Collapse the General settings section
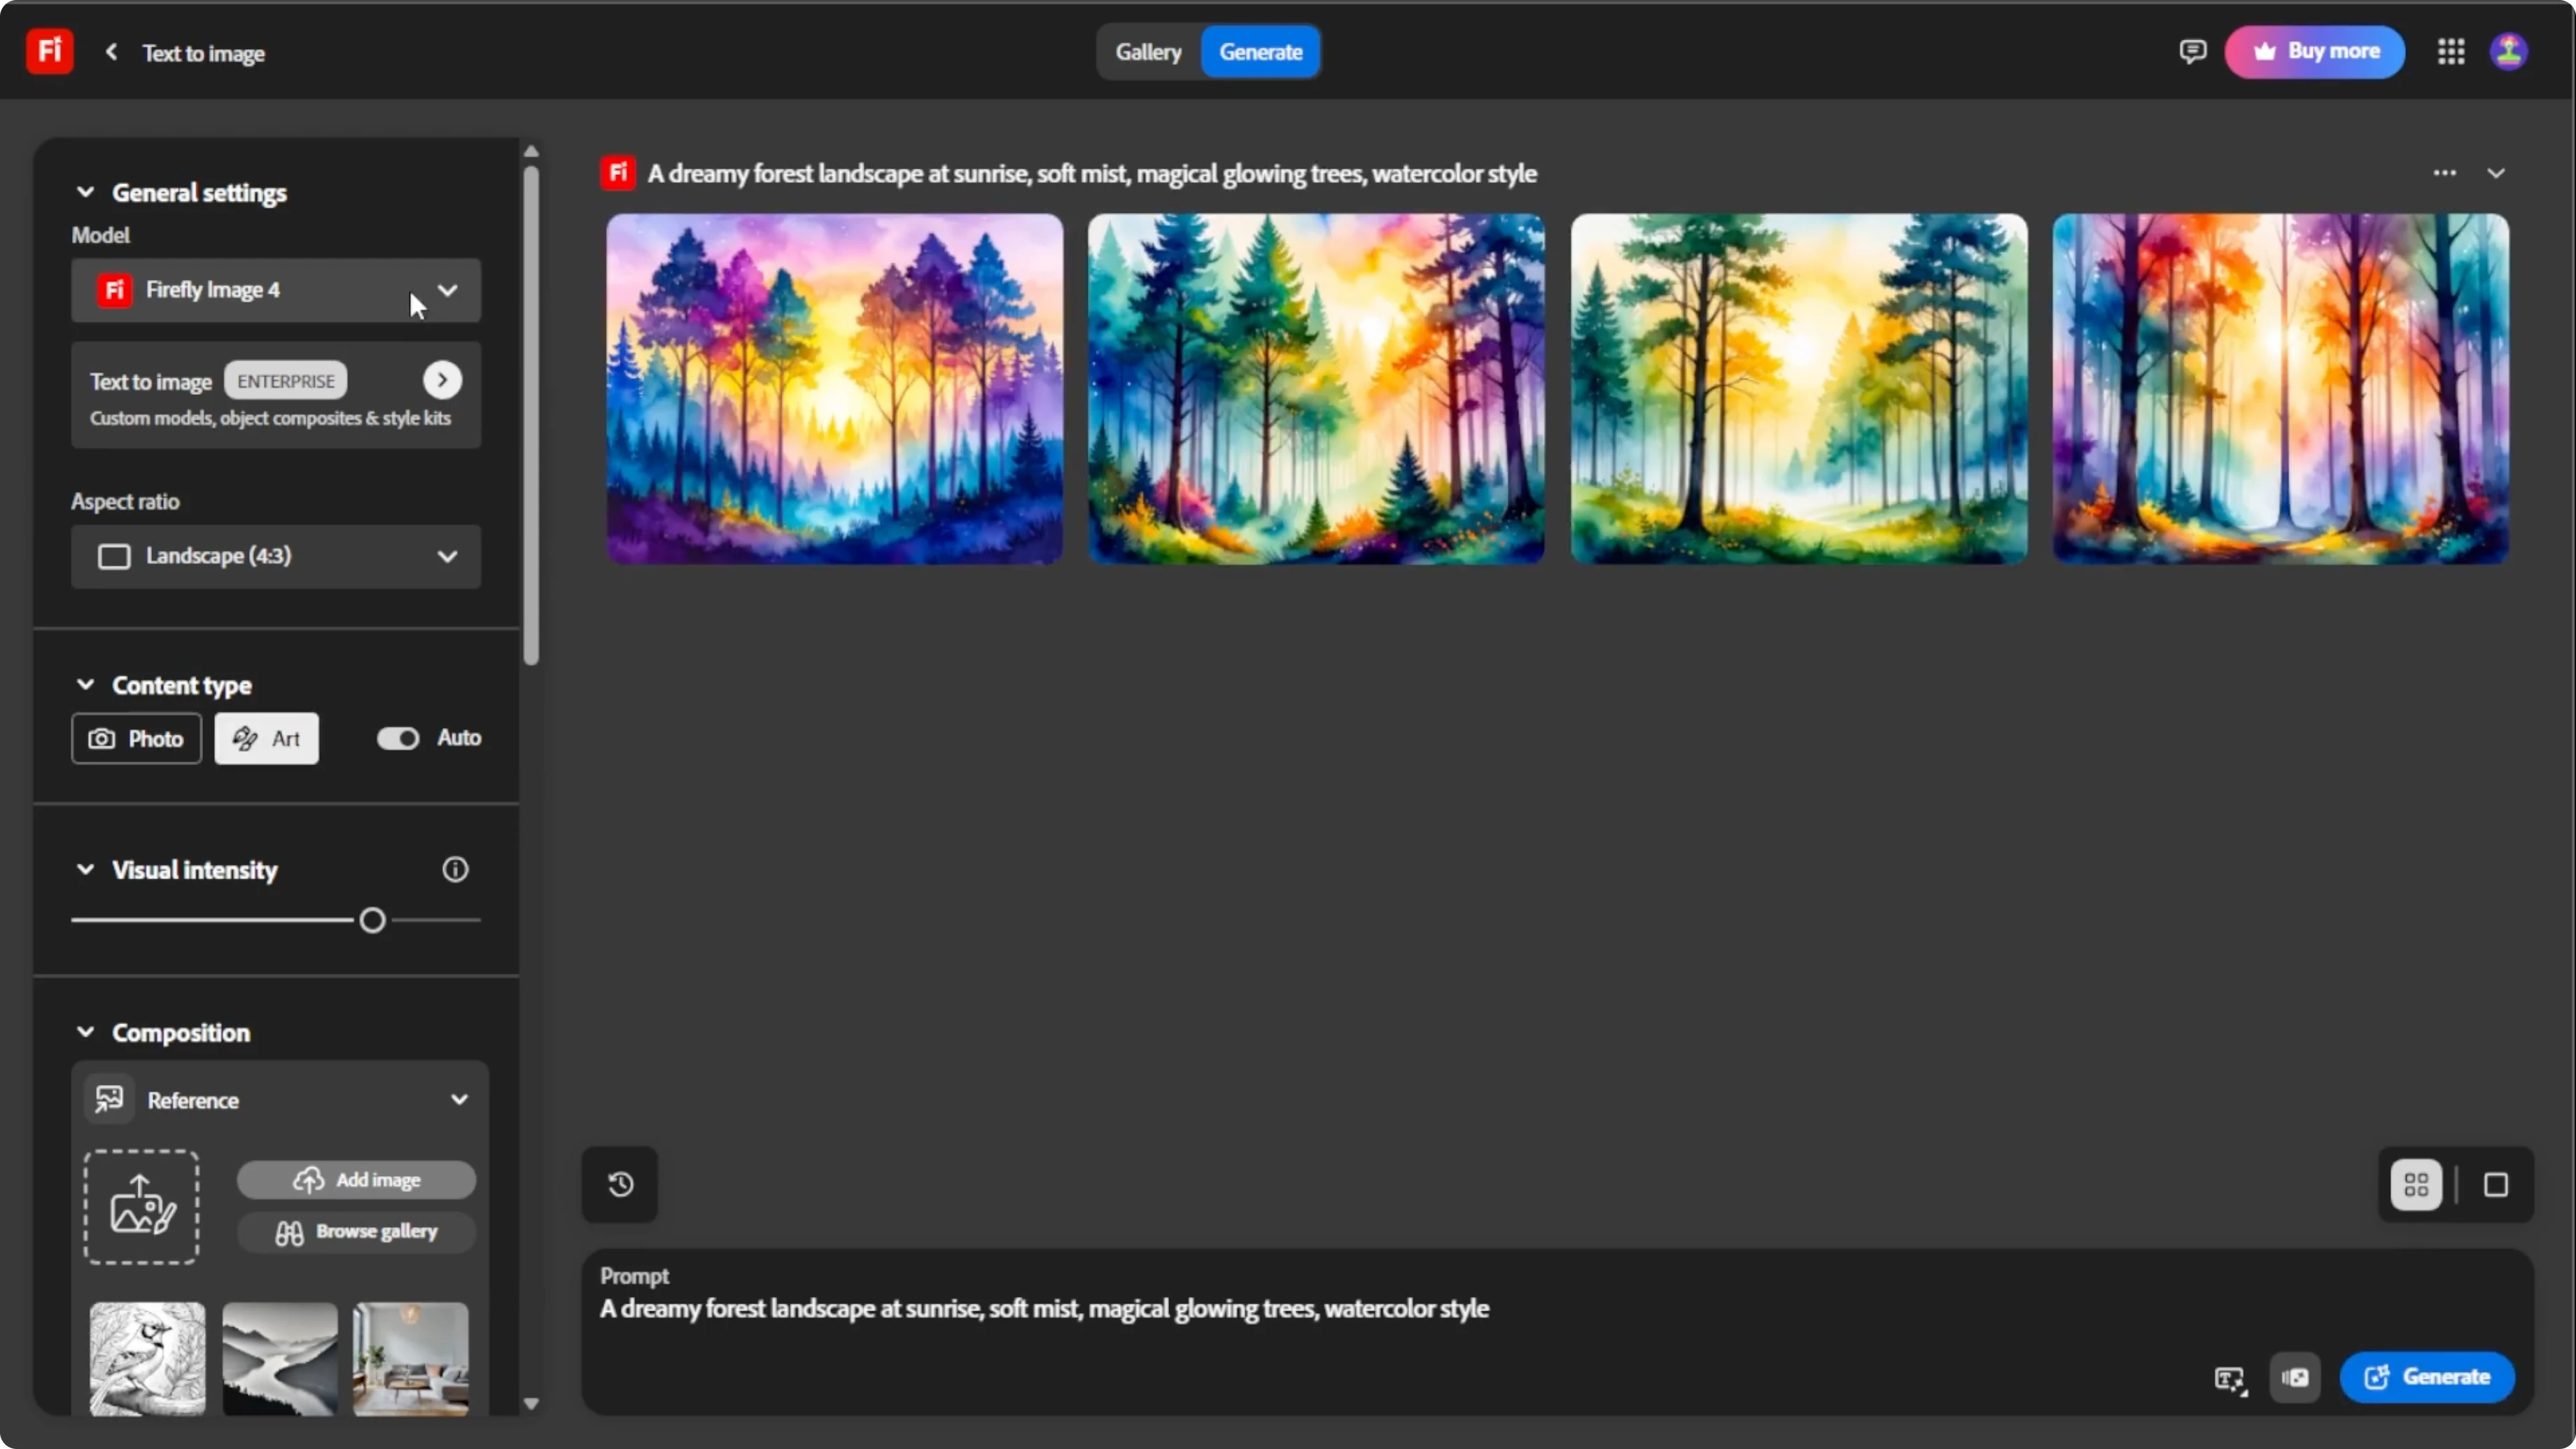2576x1449 pixels. point(85,192)
